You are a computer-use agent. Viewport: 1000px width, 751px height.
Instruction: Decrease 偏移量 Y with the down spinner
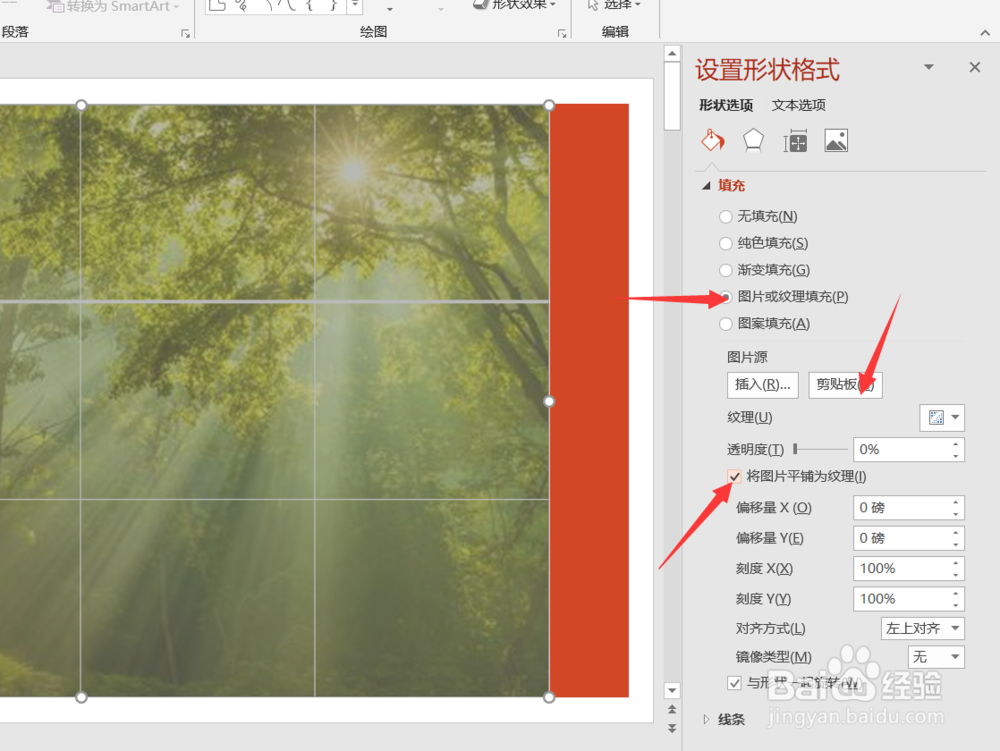pyautogui.click(x=955, y=544)
